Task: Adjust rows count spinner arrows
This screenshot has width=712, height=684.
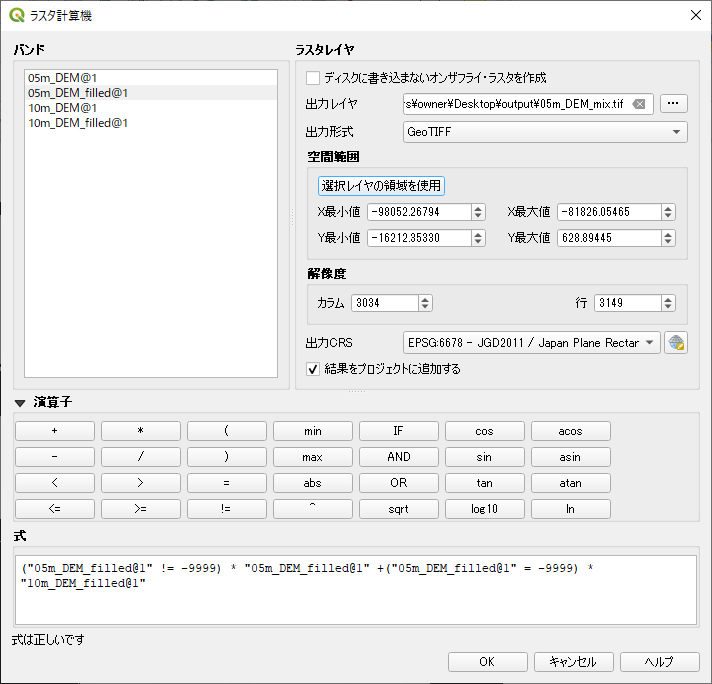Action: click(x=668, y=303)
